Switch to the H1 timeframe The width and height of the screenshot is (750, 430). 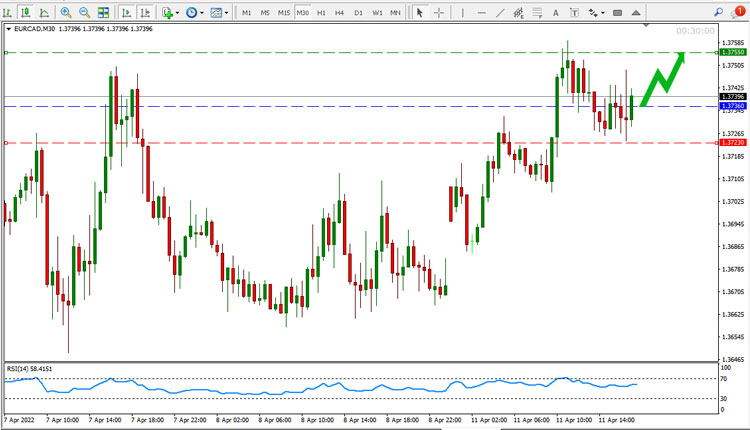click(x=321, y=13)
